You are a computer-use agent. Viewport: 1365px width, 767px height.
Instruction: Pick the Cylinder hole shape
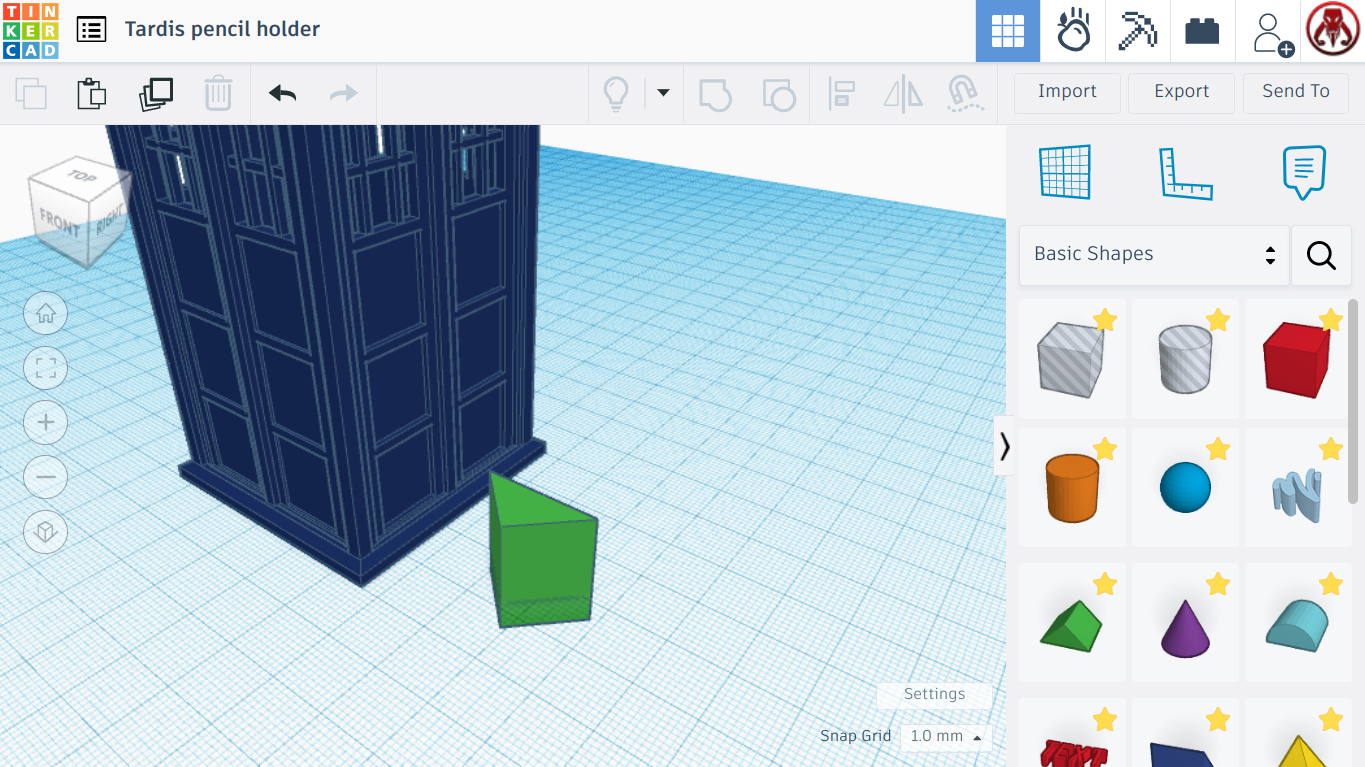point(1185,359)
